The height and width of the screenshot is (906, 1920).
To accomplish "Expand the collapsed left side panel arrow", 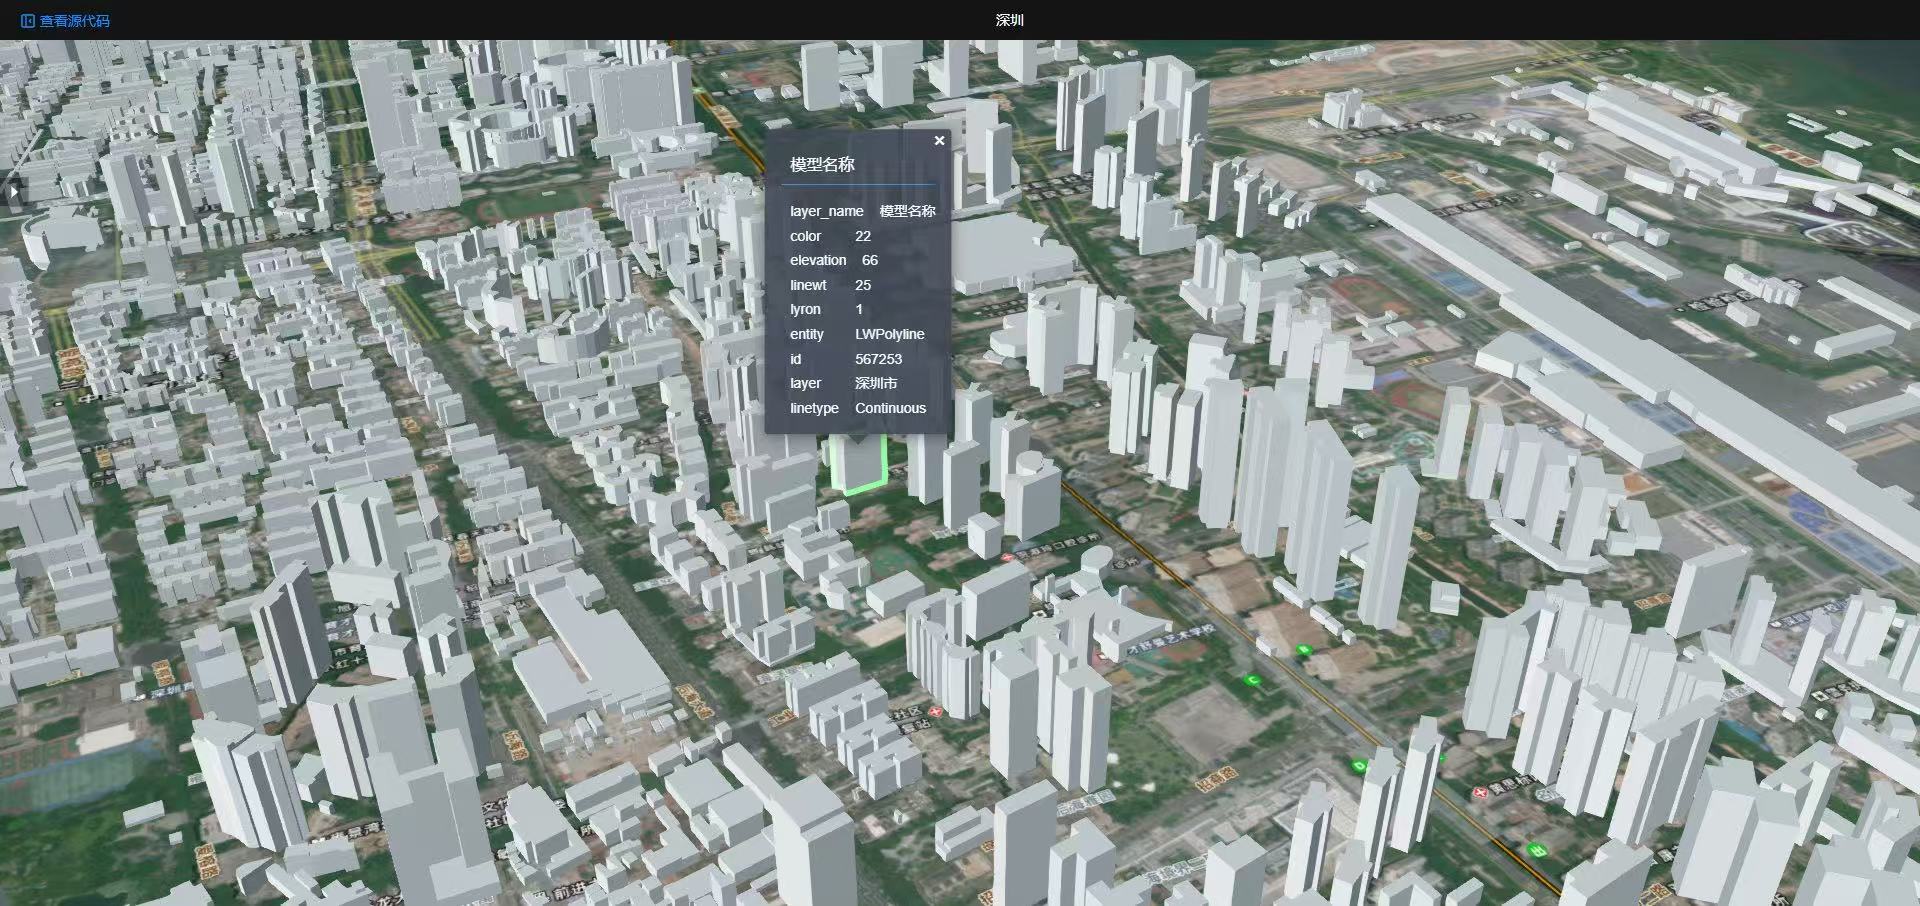I will tap(13, 190).
